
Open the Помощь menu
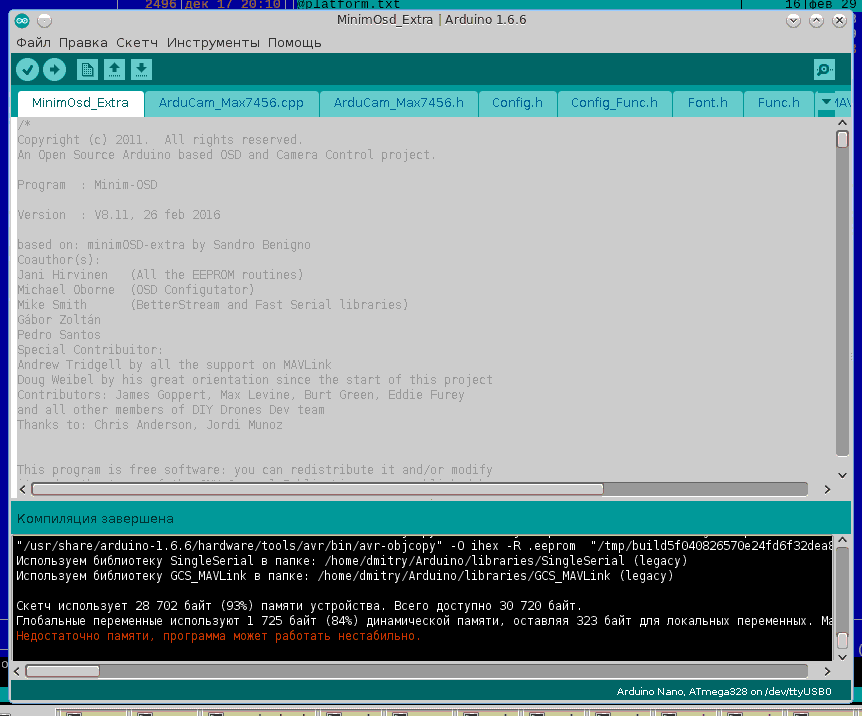click(x=295, y=43)
